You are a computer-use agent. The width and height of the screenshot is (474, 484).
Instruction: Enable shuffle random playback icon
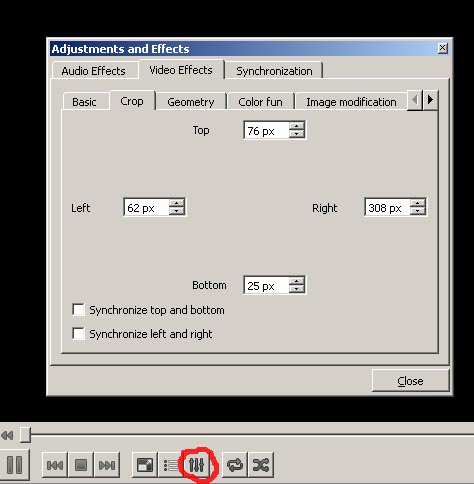[x=261, y=465]
